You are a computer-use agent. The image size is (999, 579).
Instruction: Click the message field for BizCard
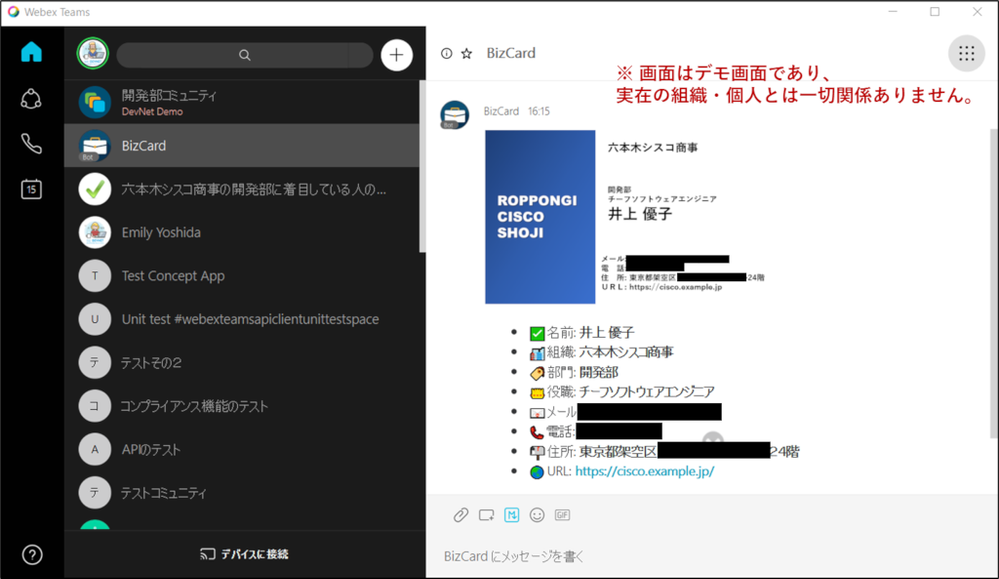point(712,556)
